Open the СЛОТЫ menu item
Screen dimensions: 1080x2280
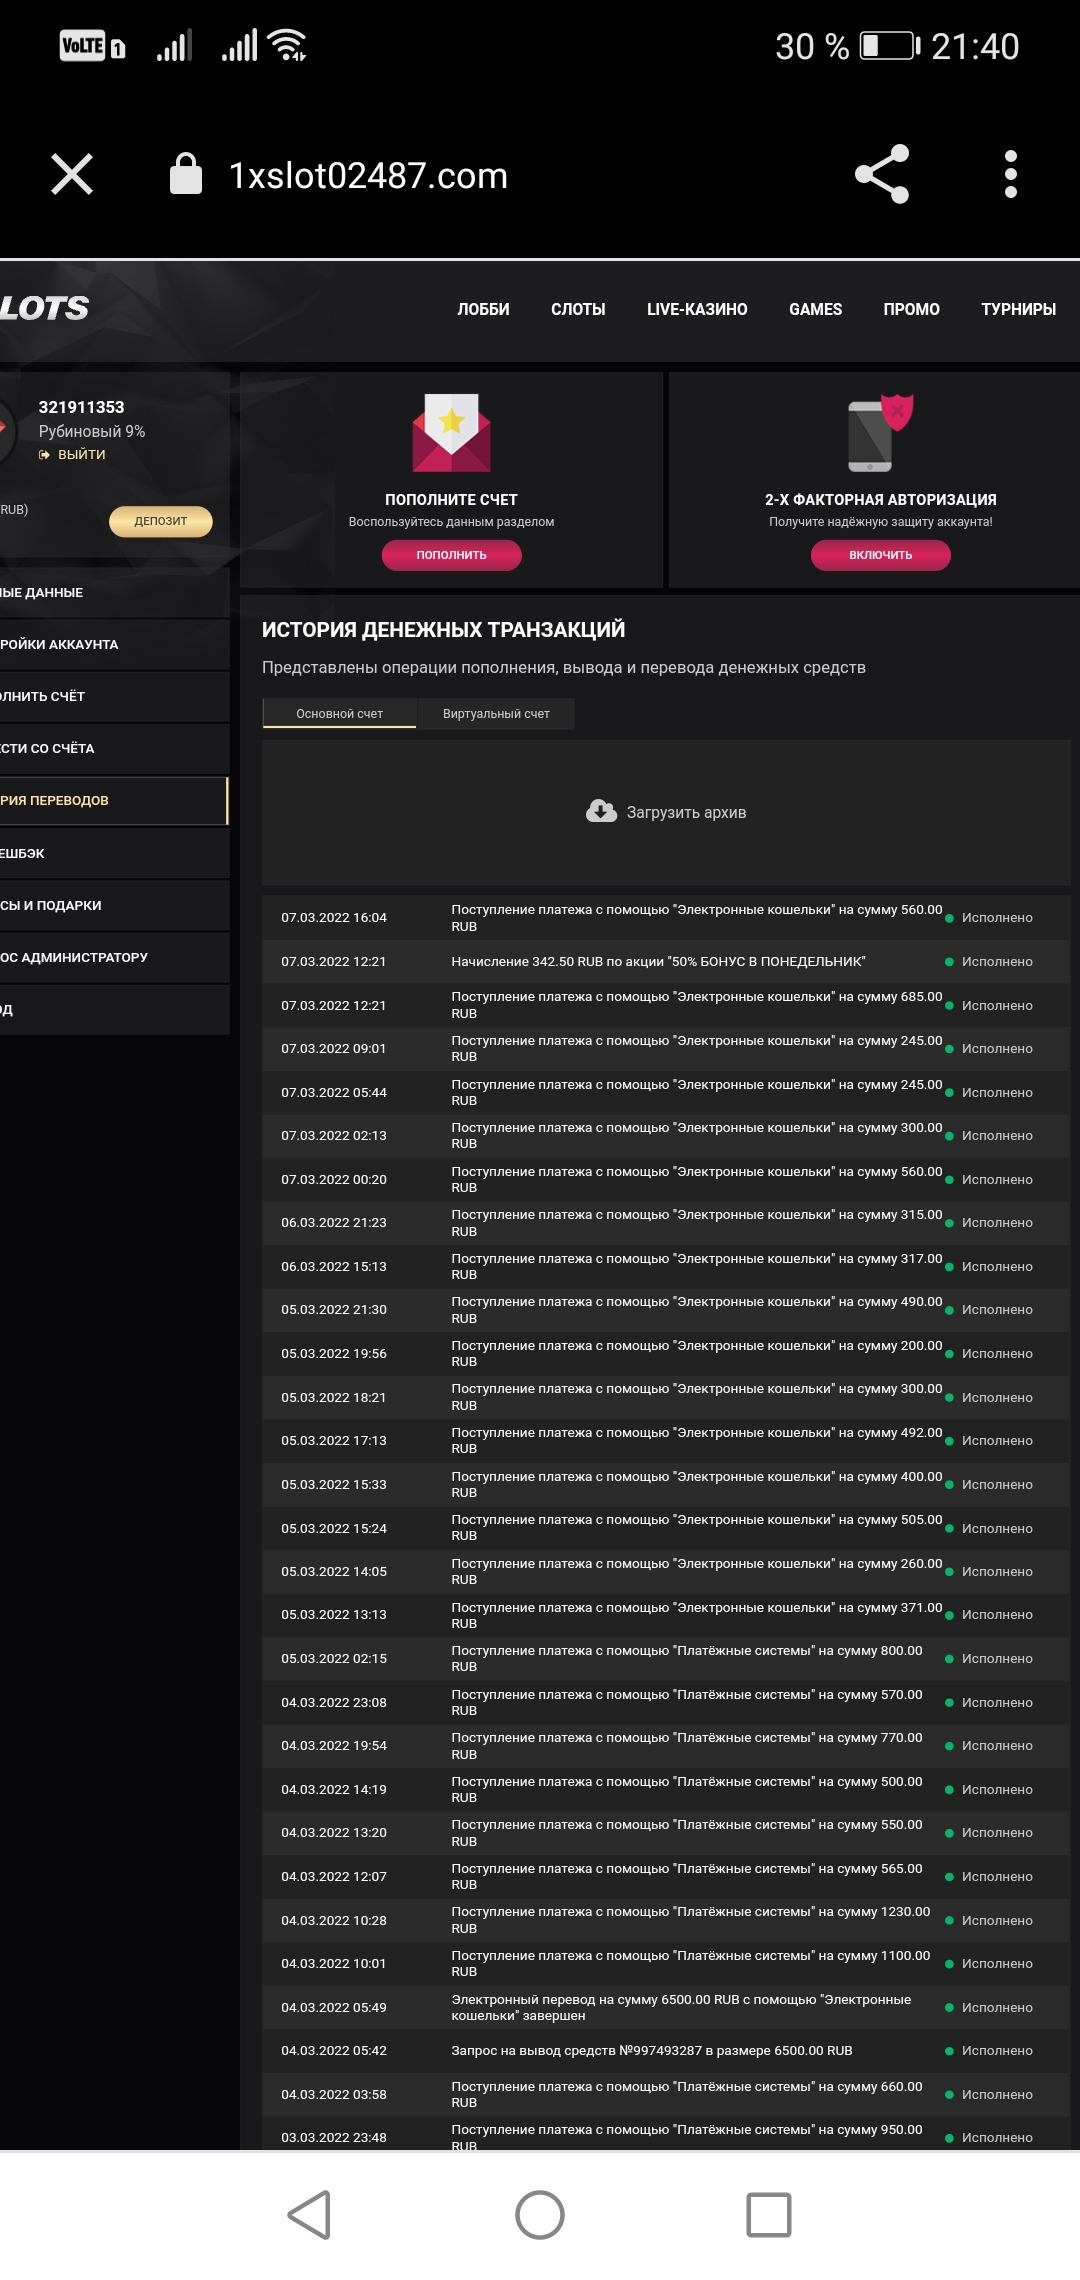[x=578, y=310]
